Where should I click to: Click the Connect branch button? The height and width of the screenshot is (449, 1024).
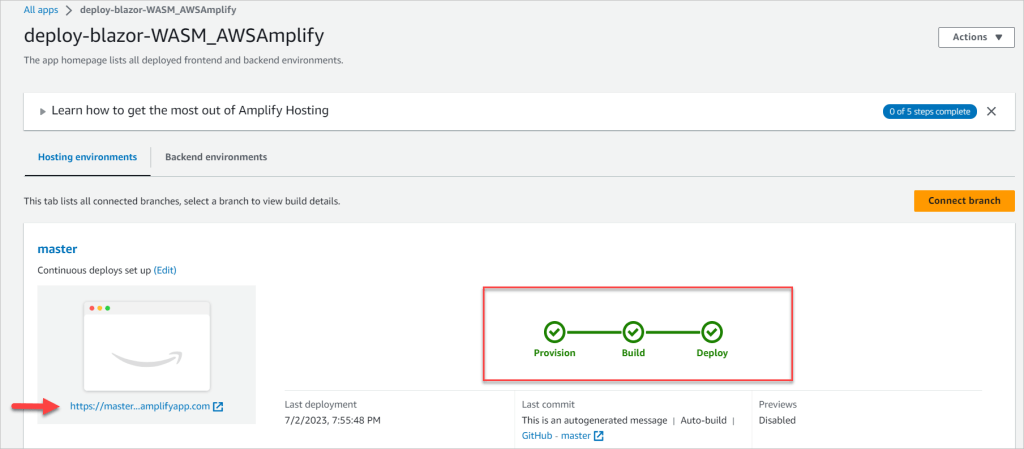point(964,200)
